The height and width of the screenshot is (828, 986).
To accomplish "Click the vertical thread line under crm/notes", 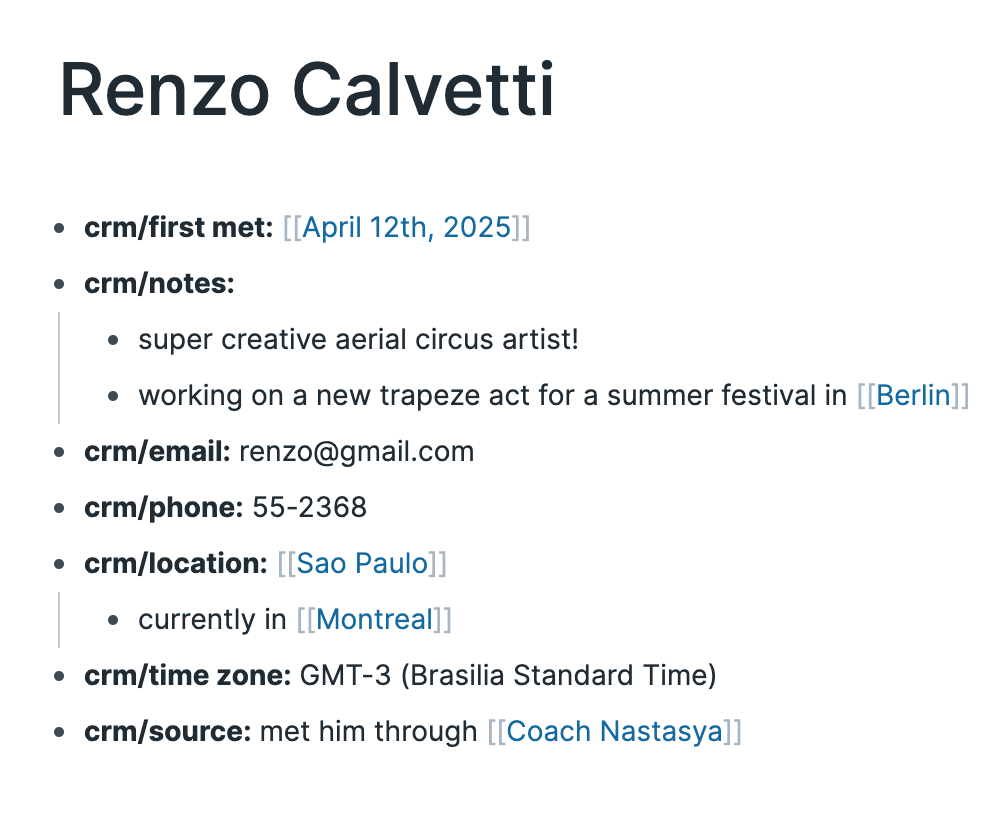I will [x=59, y=368].
